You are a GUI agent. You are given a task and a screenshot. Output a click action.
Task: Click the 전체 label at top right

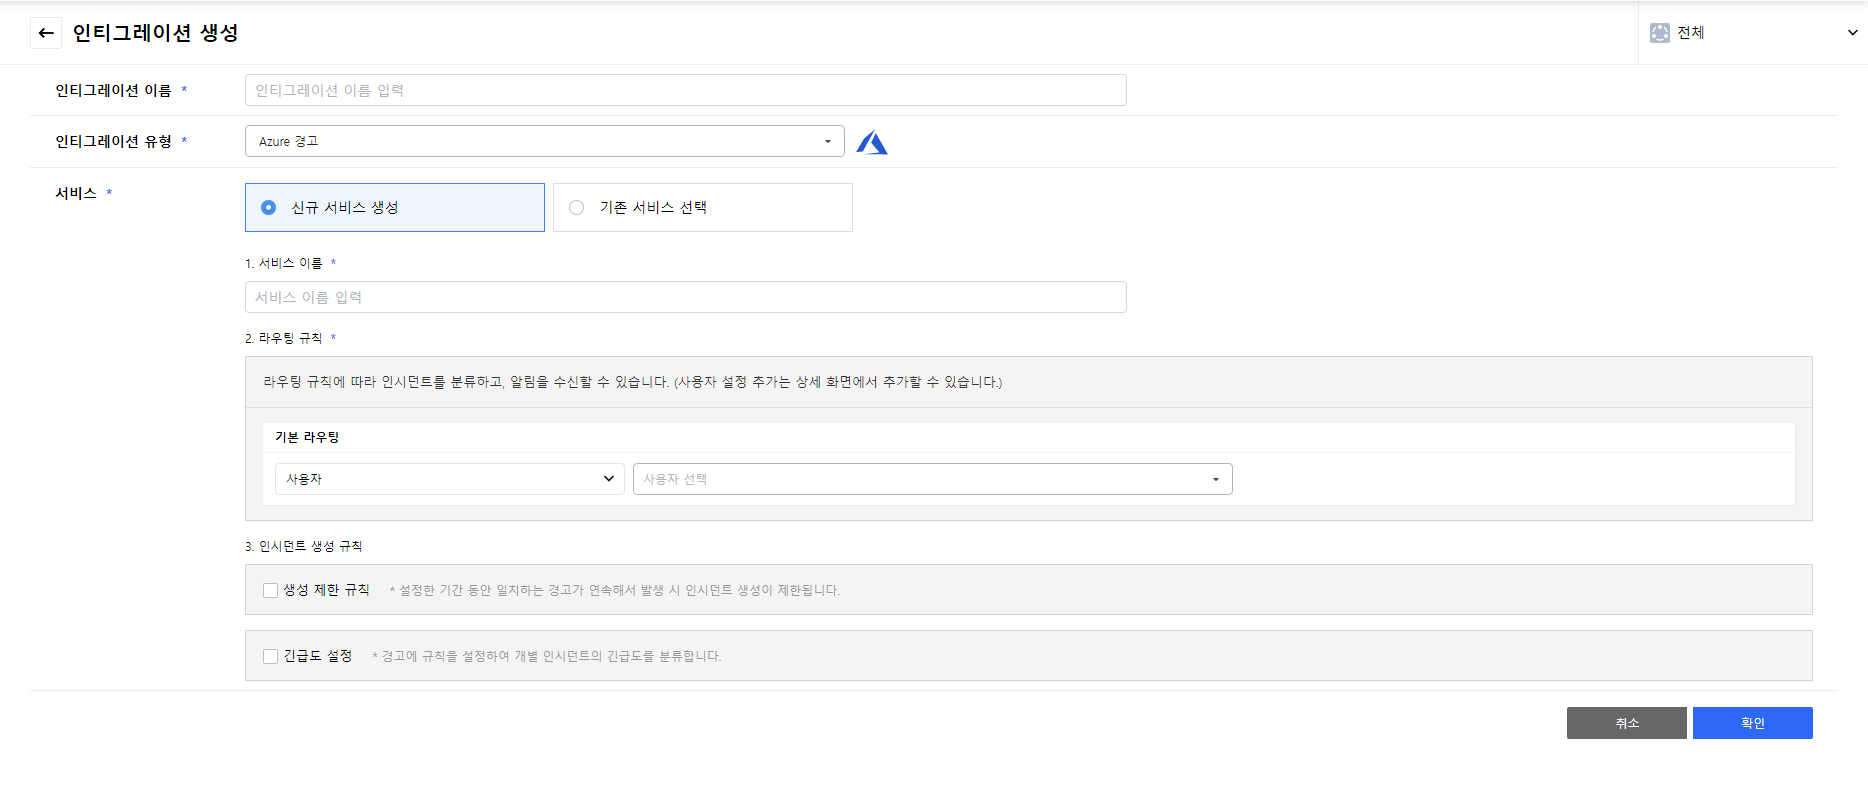tap(1691, 33)
